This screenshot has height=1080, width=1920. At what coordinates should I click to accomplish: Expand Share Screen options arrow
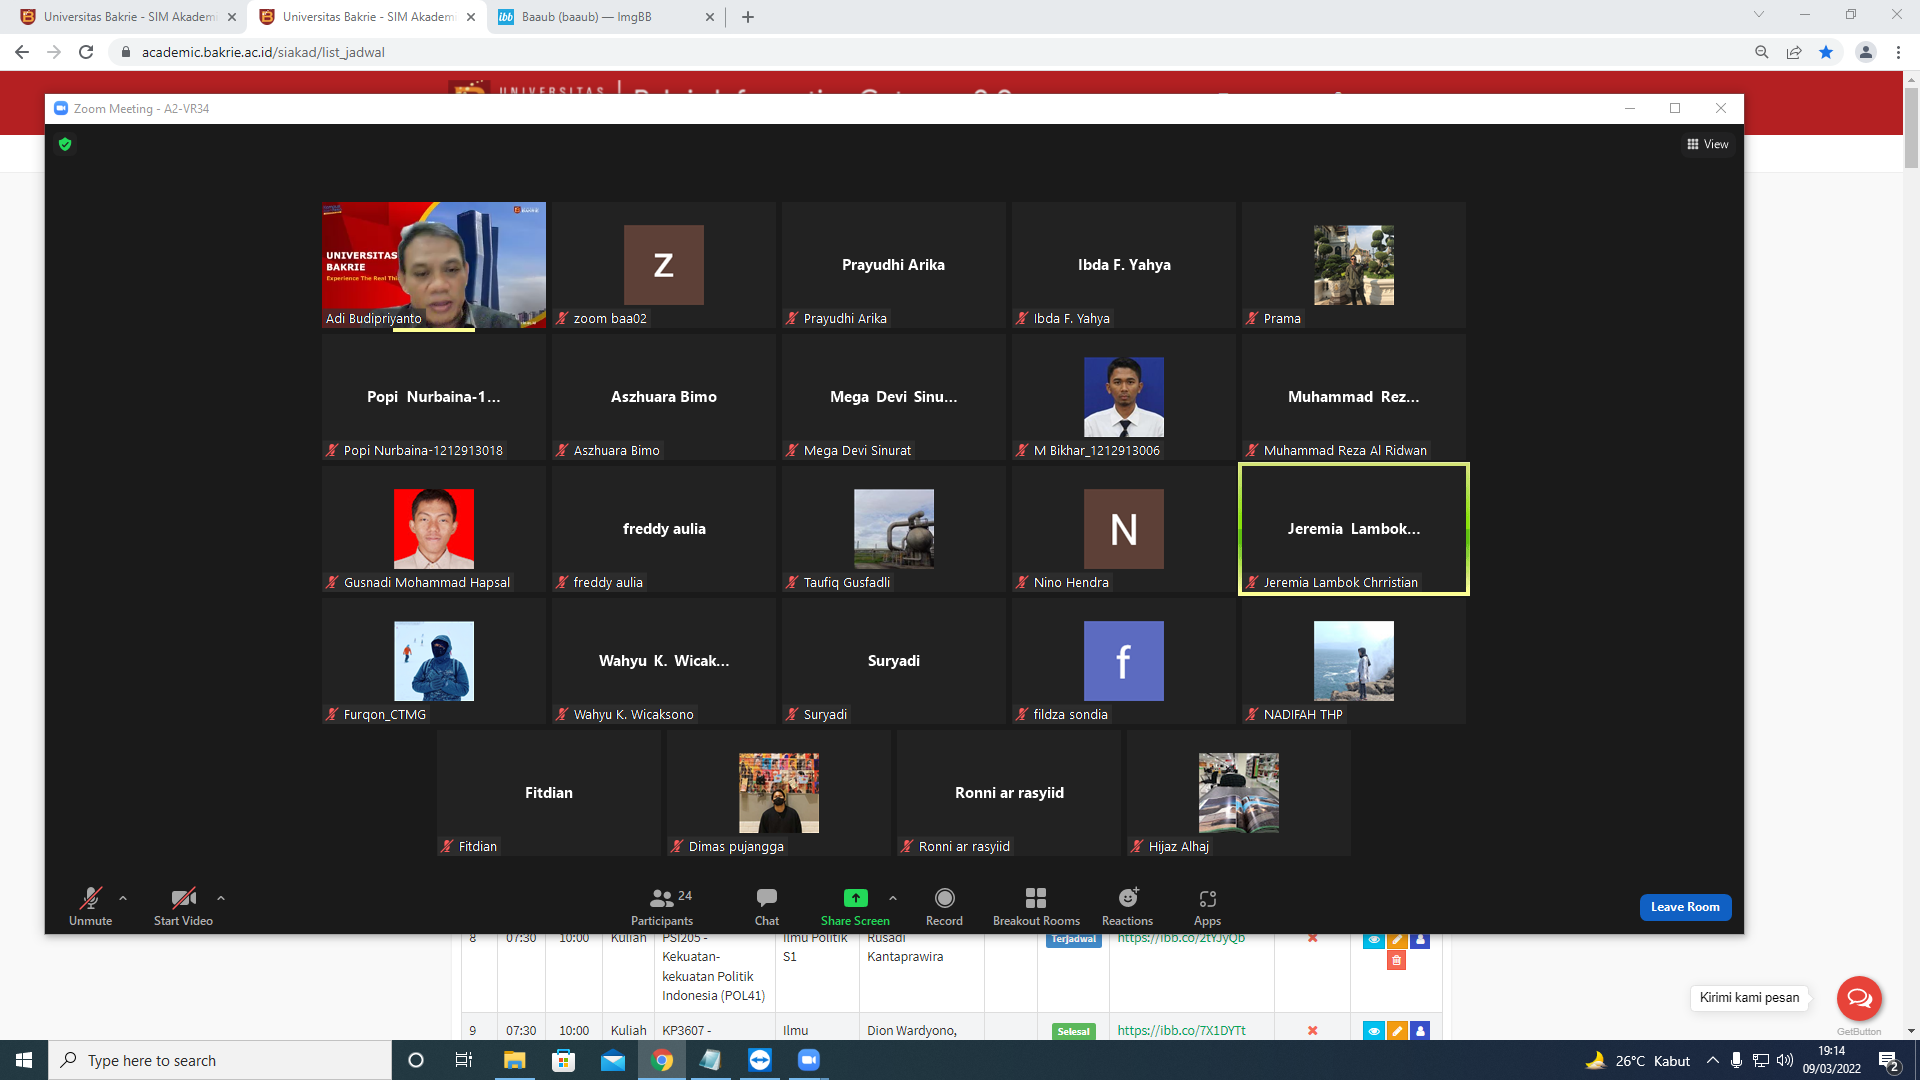pyautogui.click(x=893, y=898)
